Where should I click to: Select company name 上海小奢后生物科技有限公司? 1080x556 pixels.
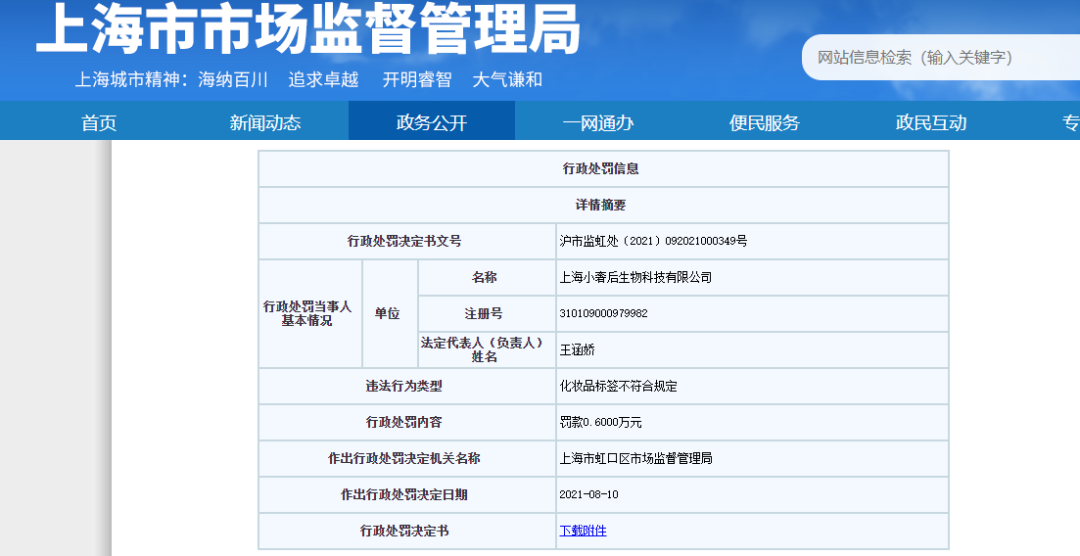[x=636, y=278]
